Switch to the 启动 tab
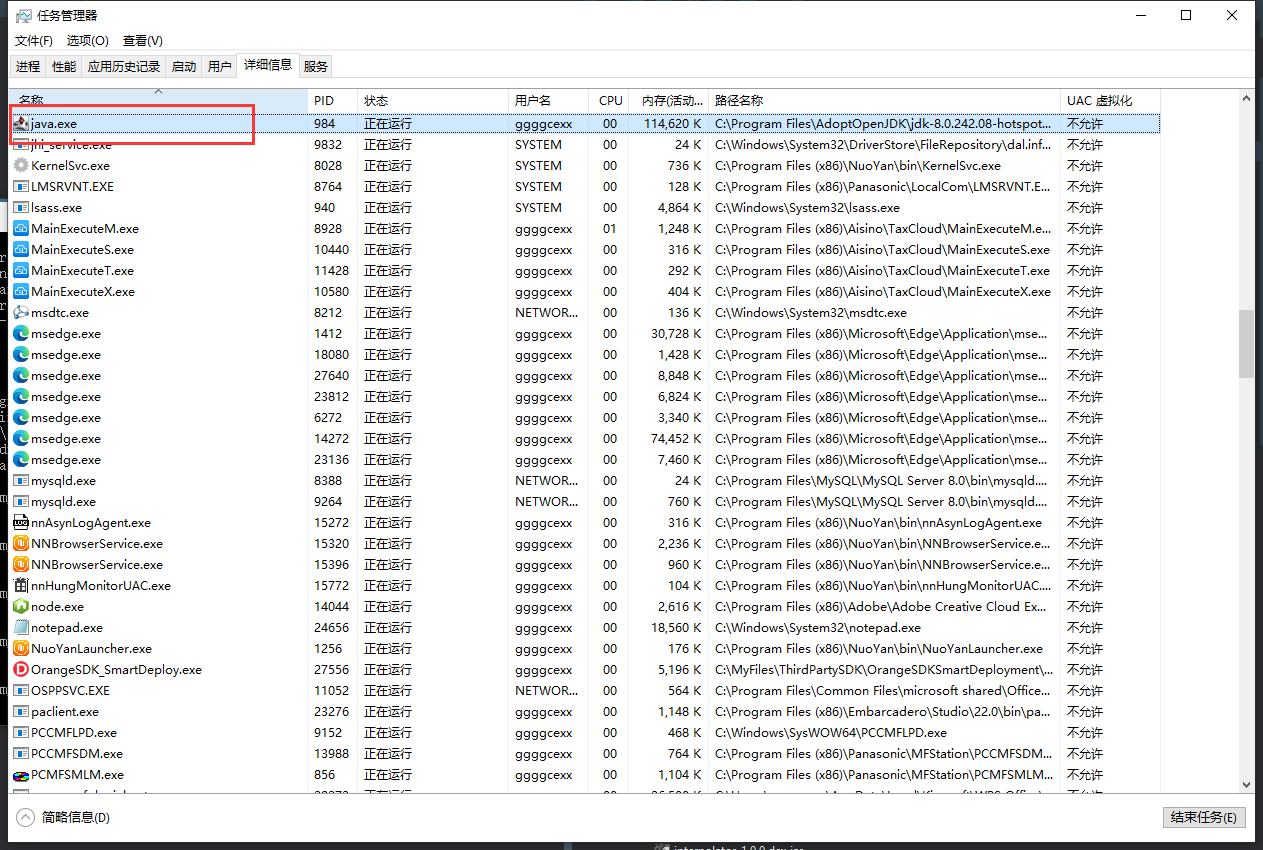 tap(184, 66)
